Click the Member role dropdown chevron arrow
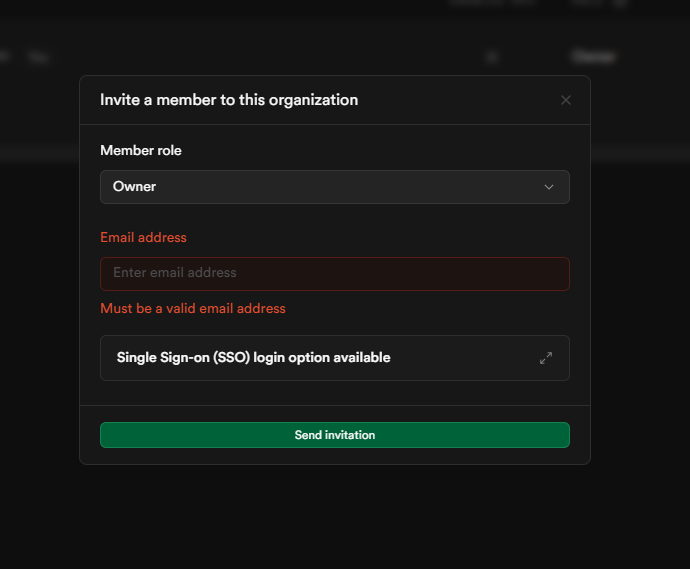 548,187
